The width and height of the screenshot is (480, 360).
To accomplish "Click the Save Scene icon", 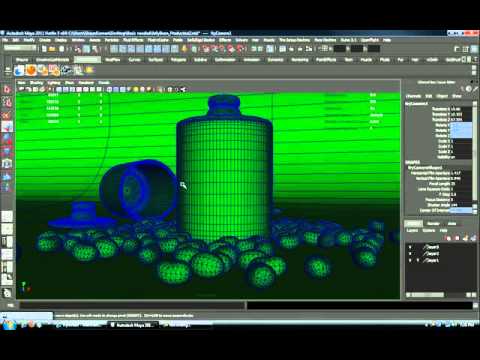I will pos(62,49).
